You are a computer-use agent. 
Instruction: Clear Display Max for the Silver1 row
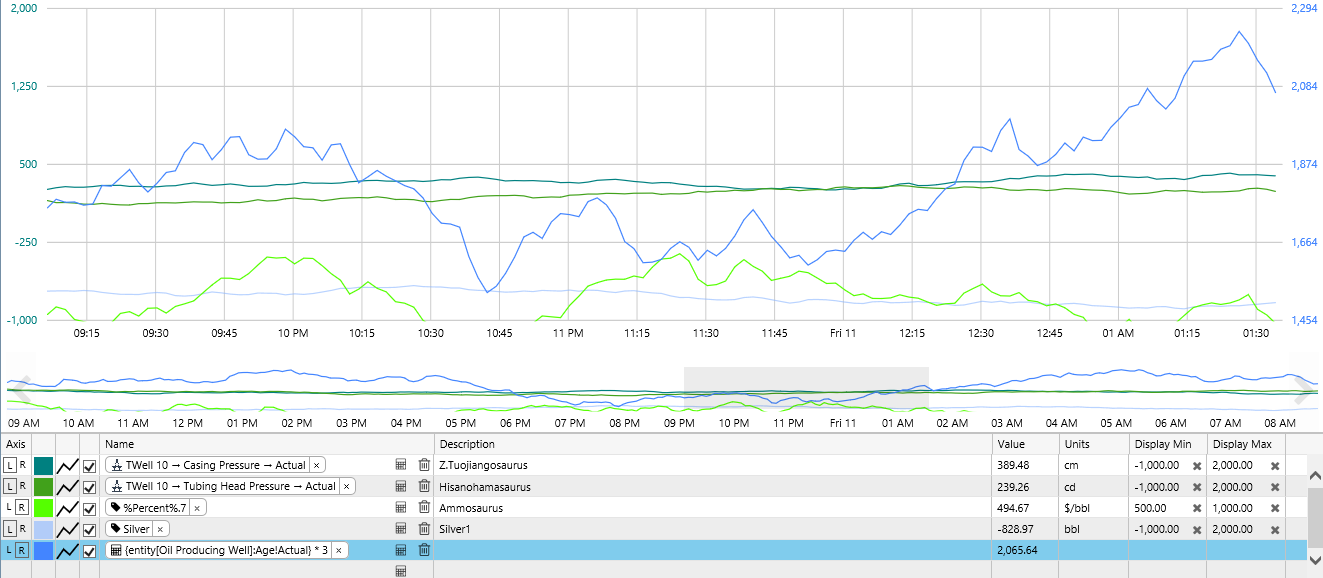1276,529
